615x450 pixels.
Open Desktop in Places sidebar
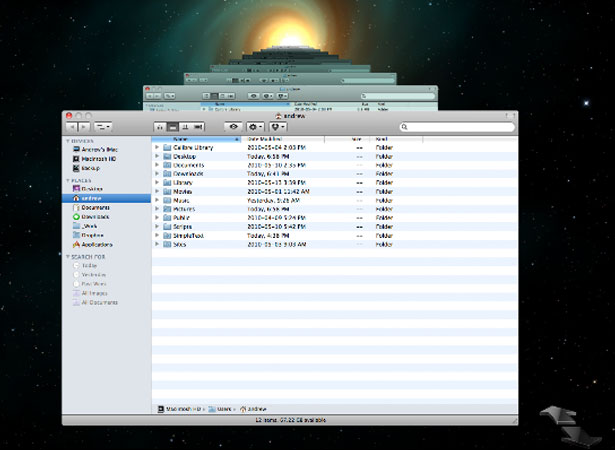pos(88,189)
